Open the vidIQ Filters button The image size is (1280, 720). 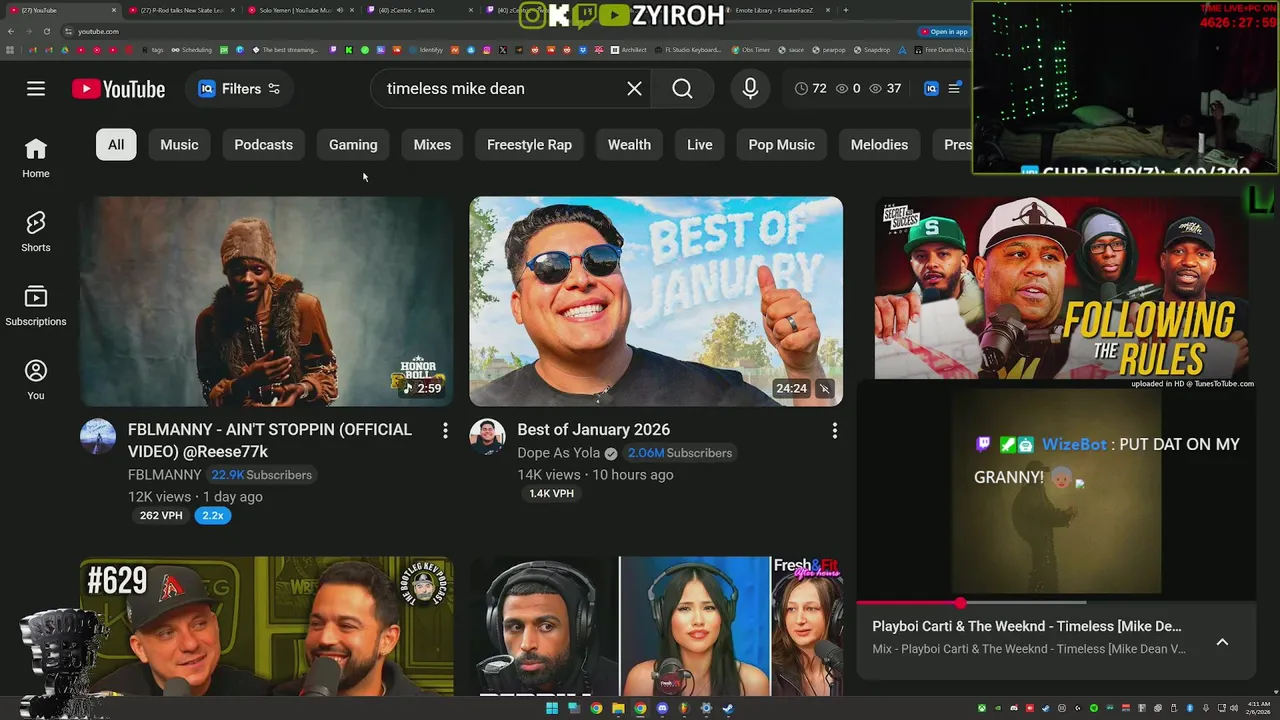tap(239, 89)
